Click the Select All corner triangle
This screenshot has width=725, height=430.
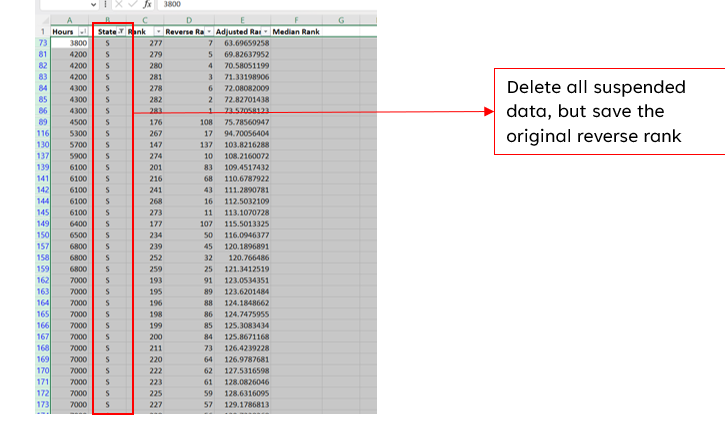point(45,20)
